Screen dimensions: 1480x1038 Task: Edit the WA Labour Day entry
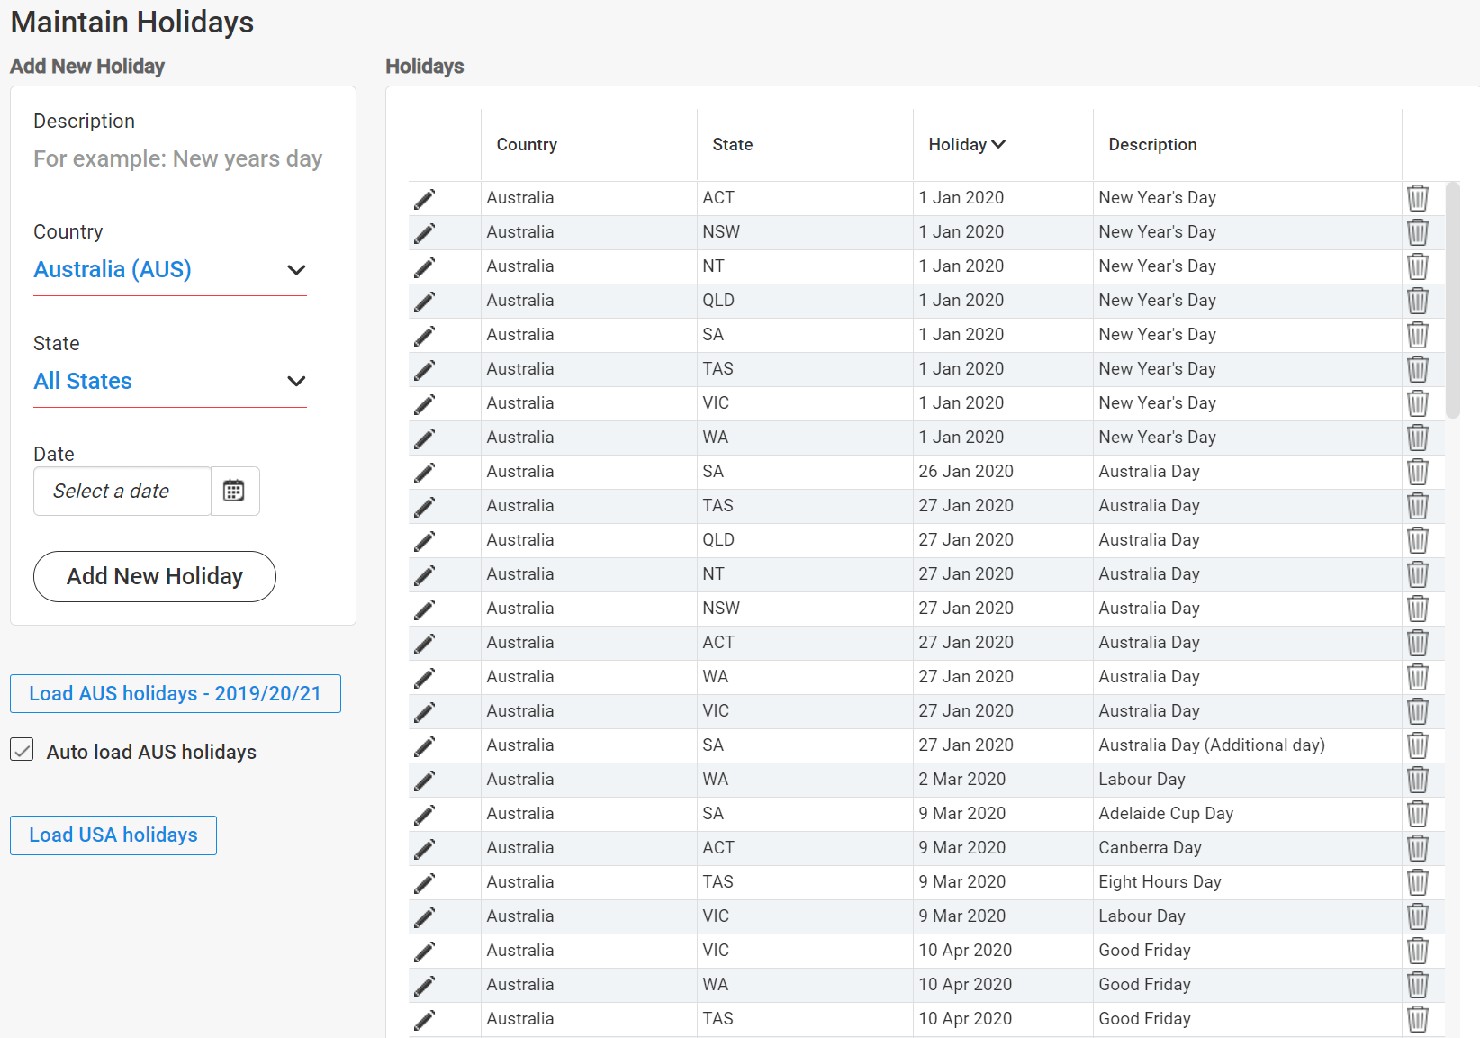tap(424, 779)
